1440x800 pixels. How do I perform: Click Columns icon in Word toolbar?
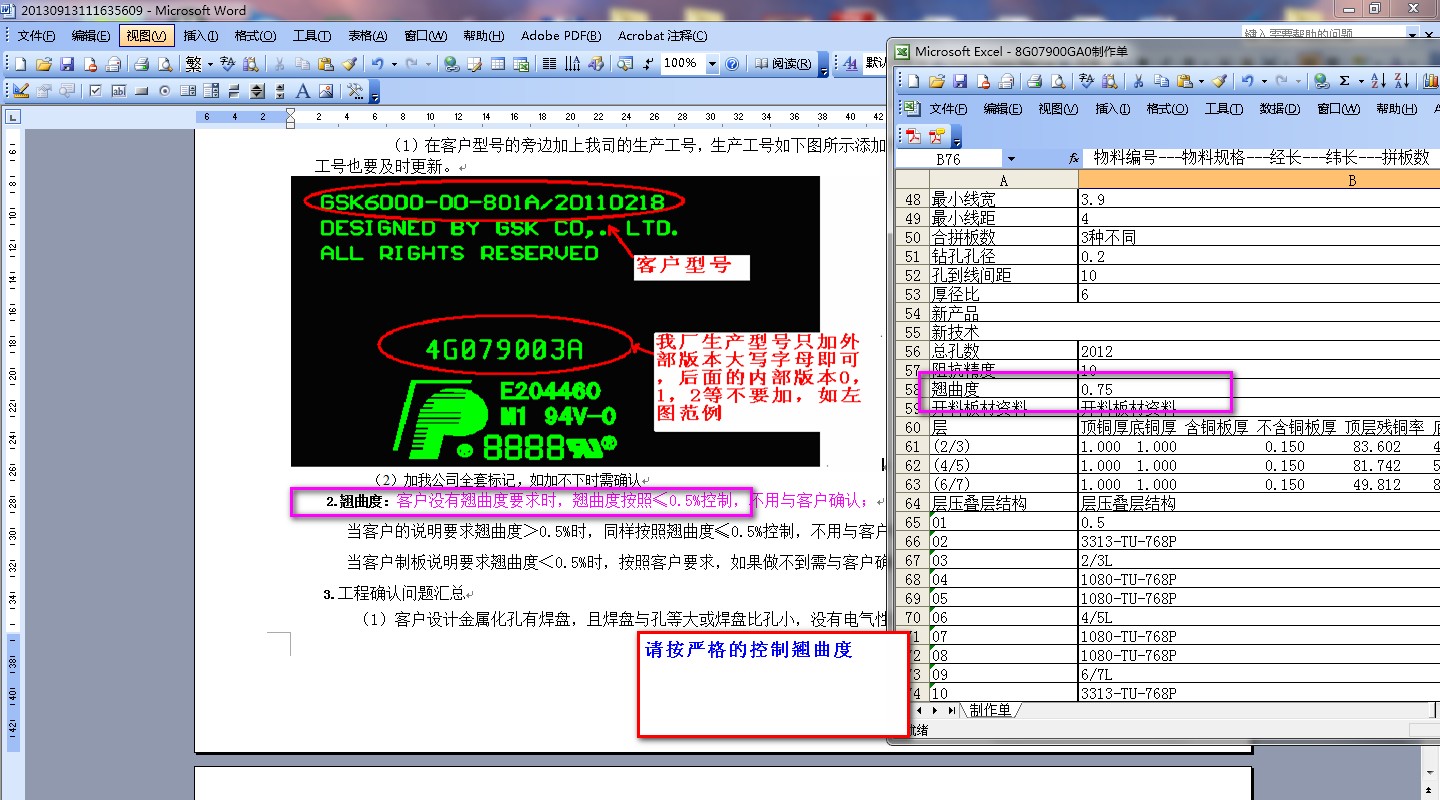[549, 64]
